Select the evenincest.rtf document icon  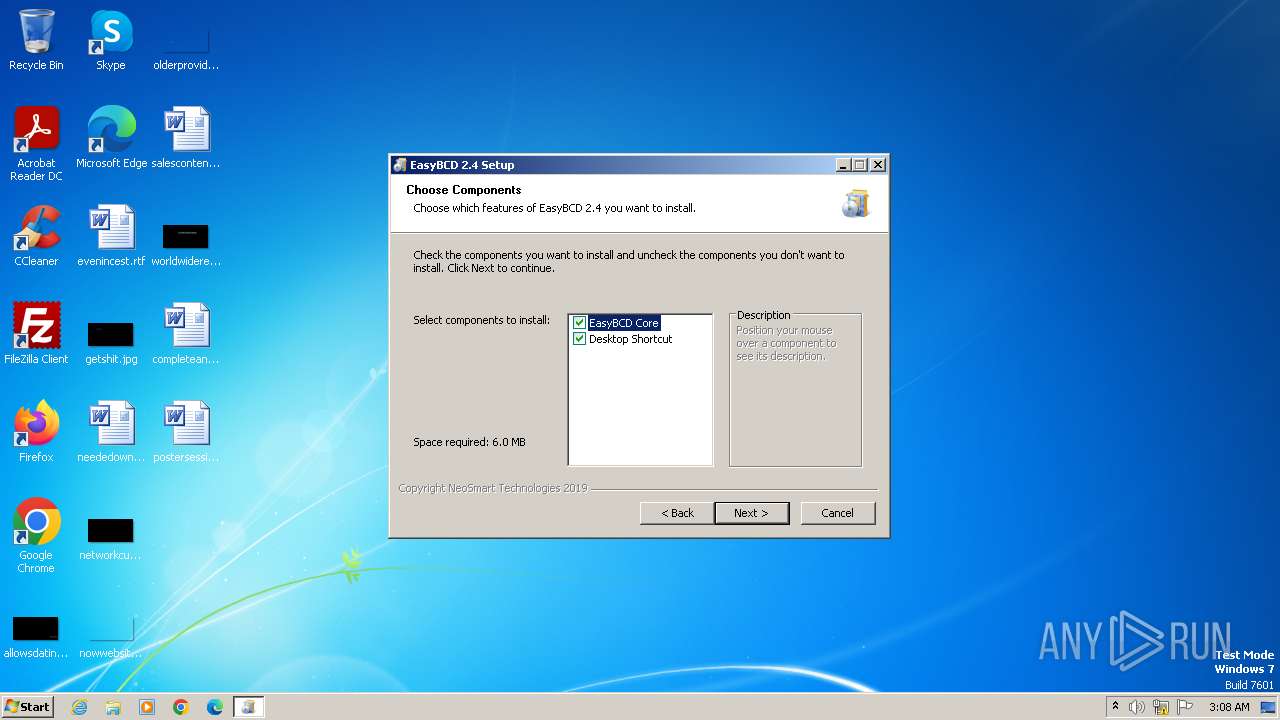click(111, 236)
